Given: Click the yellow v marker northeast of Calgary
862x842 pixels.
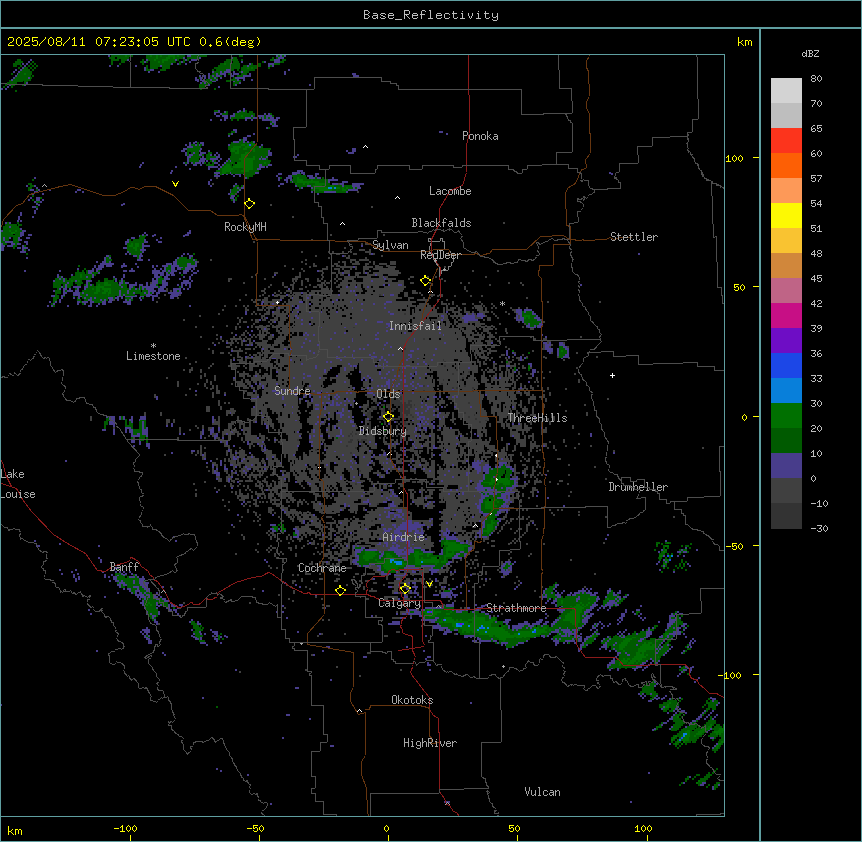Looking at the screenshot, I should (429, 584).
